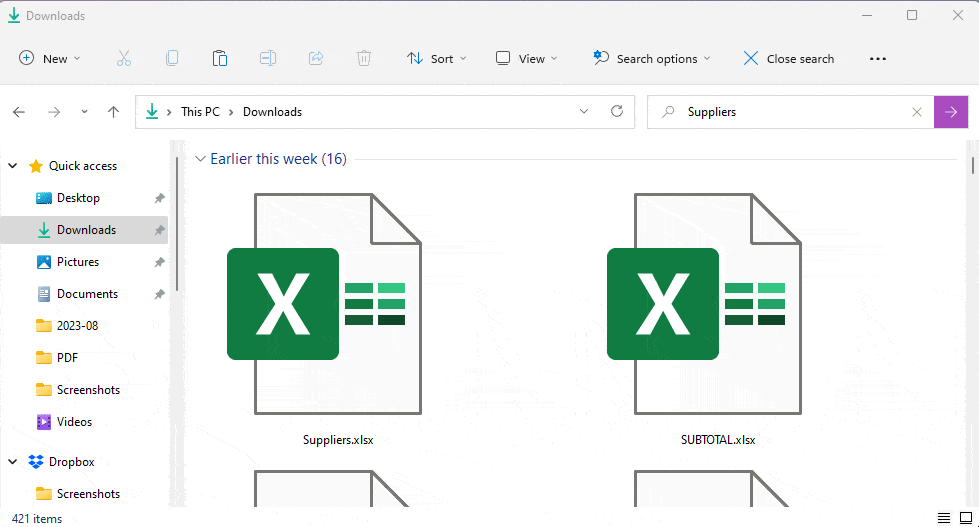The width and height of the screenshot is (979, 527).
Task: Open the PDF folder
Action: pyautogui.click(x=67, y=358)
